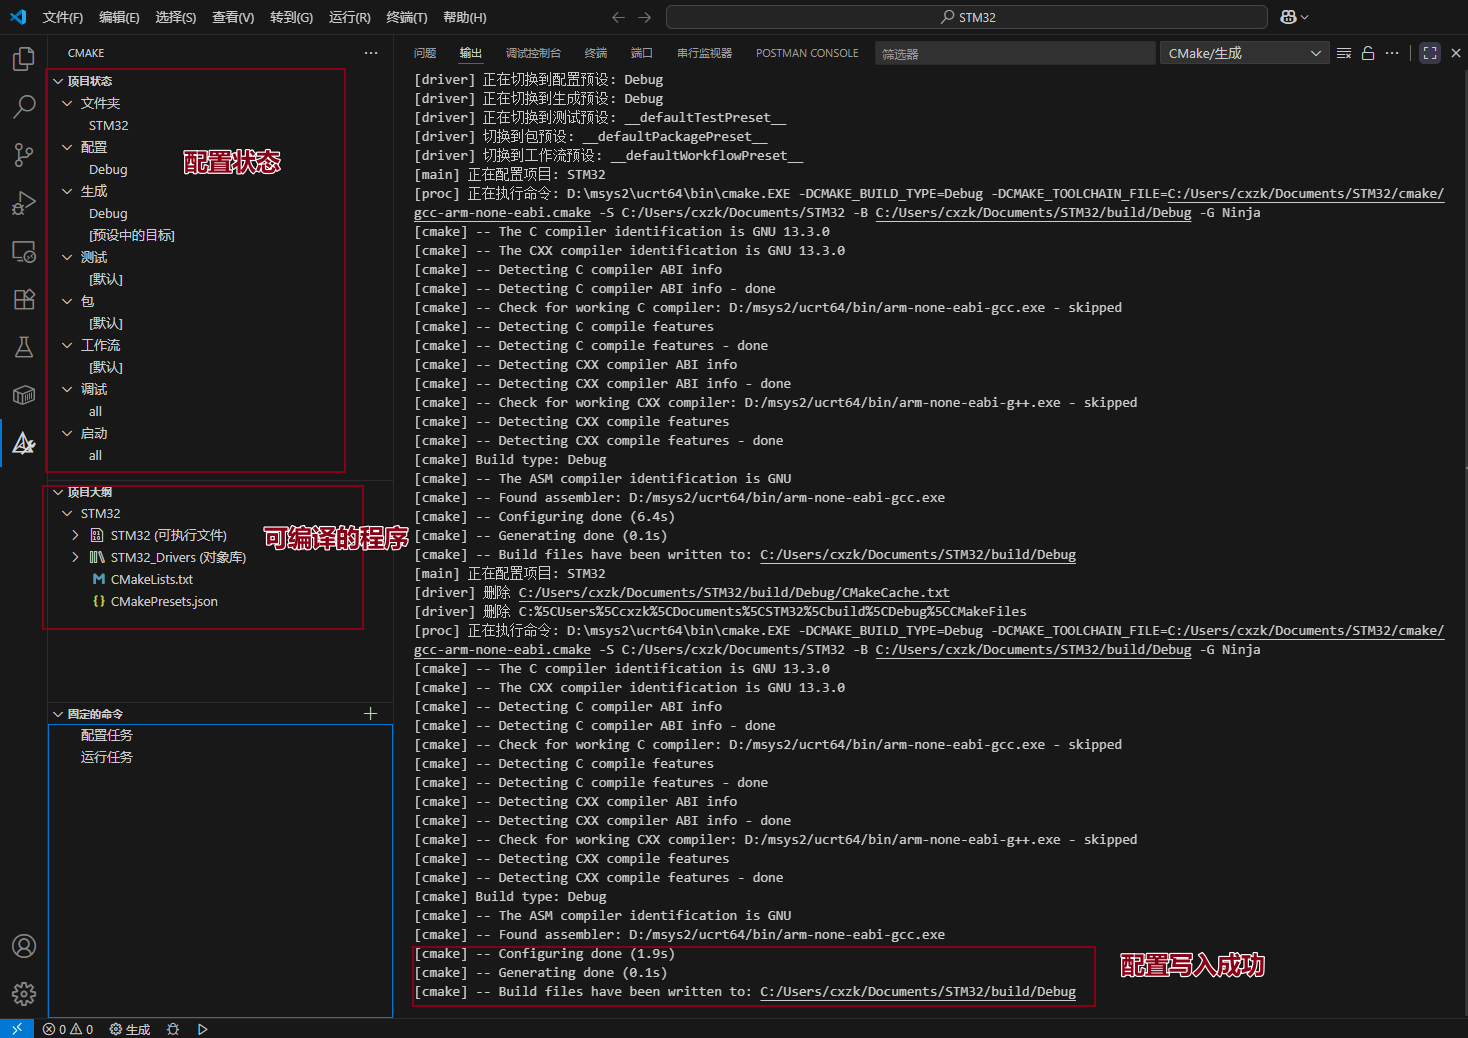The width and height of the screenshot is (1468, 1038).
Task: Click the debug bug icon in status bar
Action: click(x=173, y=1029)
